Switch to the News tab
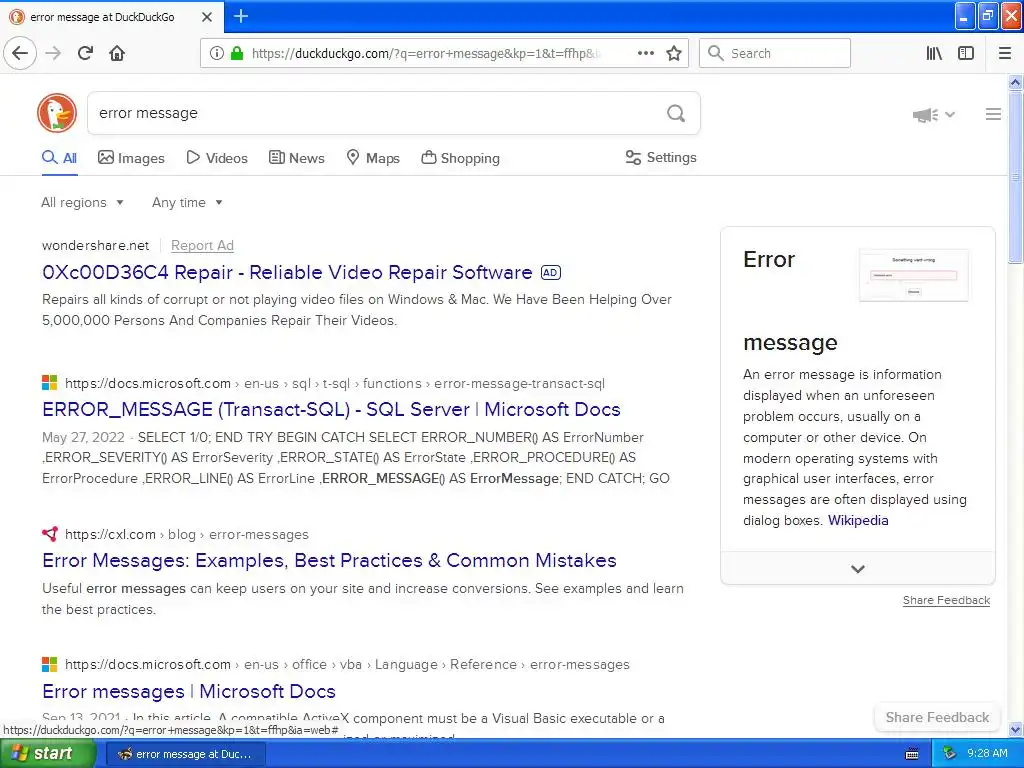The height and width of the screenshot is (768, 1024). click(x=296, y=158)
